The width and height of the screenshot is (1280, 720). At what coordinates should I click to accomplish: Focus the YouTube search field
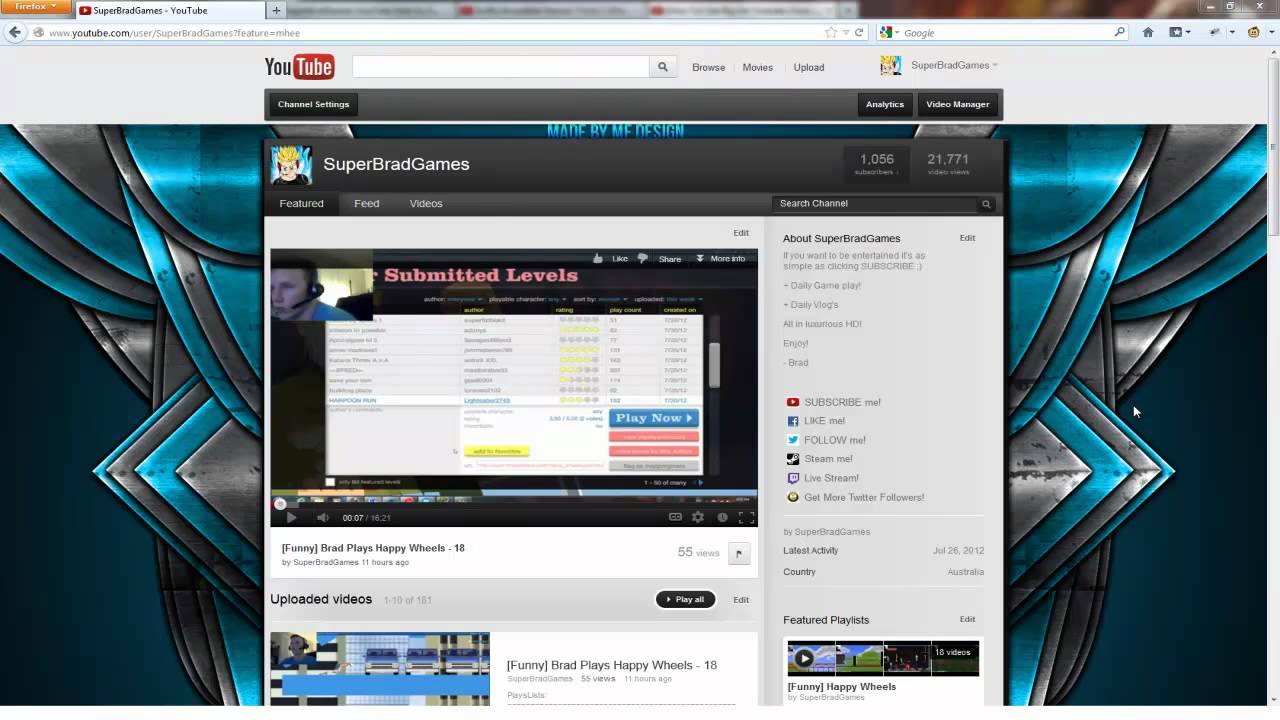pos(501,67)
